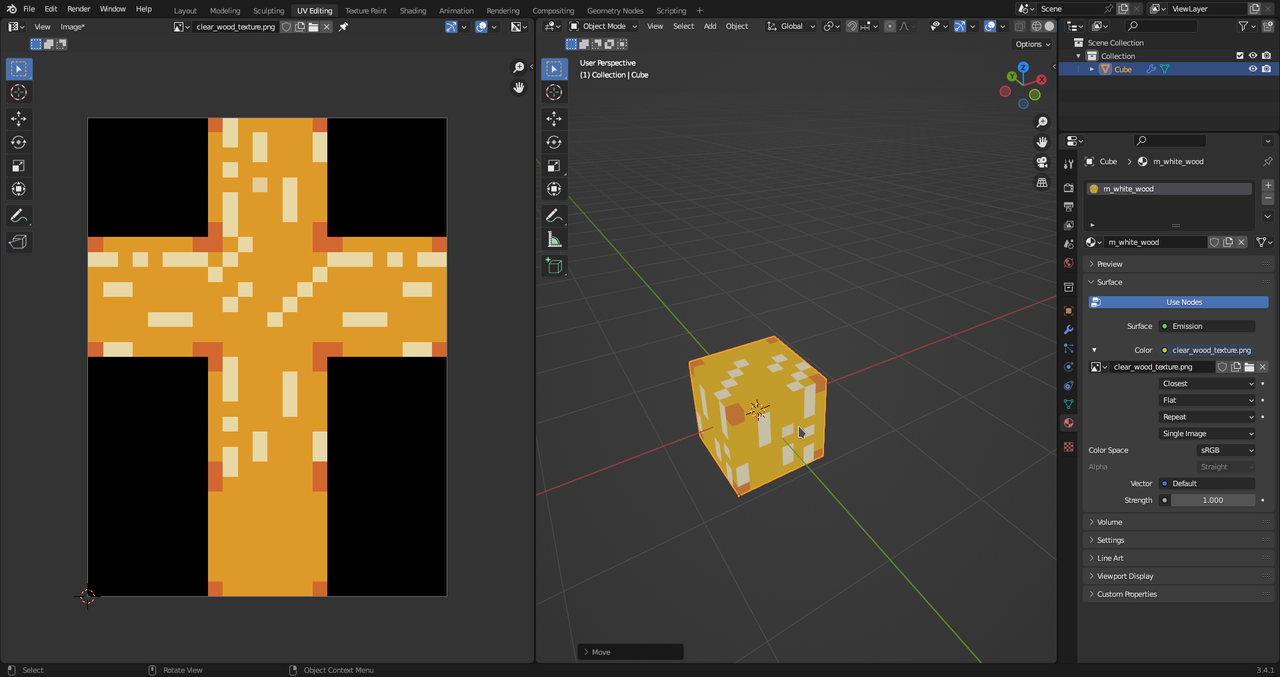This screenshot has width=1280, height=677.
Task: Switch to the Geometry Nodes workspace tab
Action: (x=615, y=10)
